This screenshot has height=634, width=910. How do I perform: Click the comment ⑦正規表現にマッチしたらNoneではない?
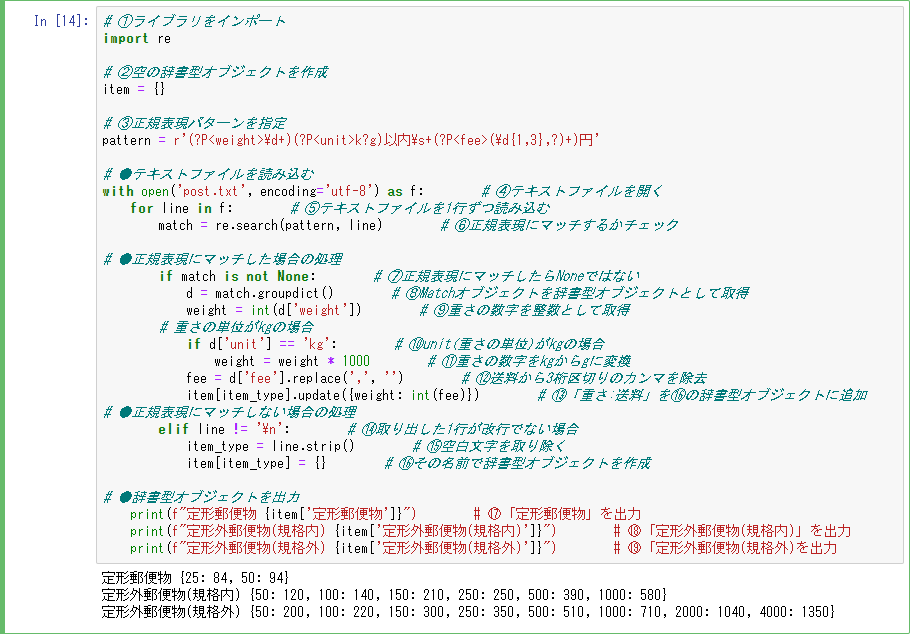(x=507, y=276)
